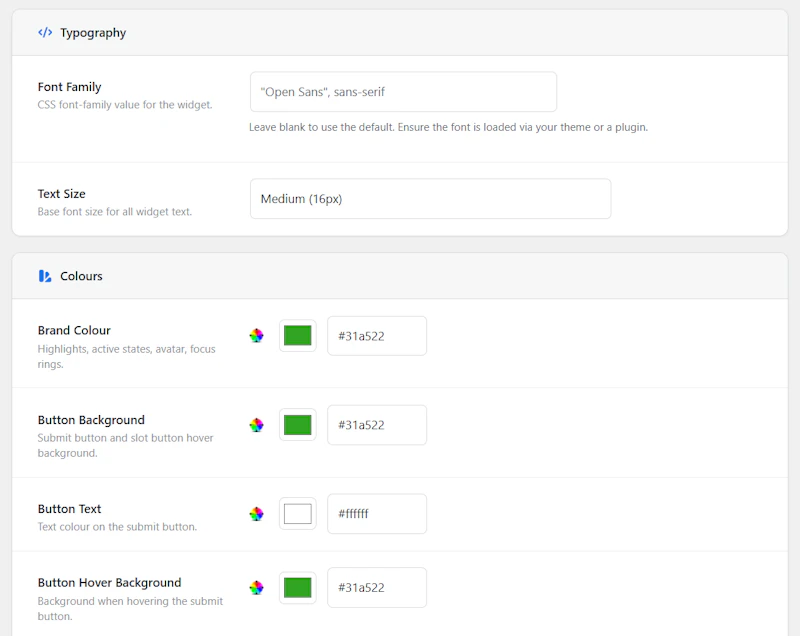Edit the Button Hover Background hex field
Viewport: 800px width, 636px height.
(377, 588)
